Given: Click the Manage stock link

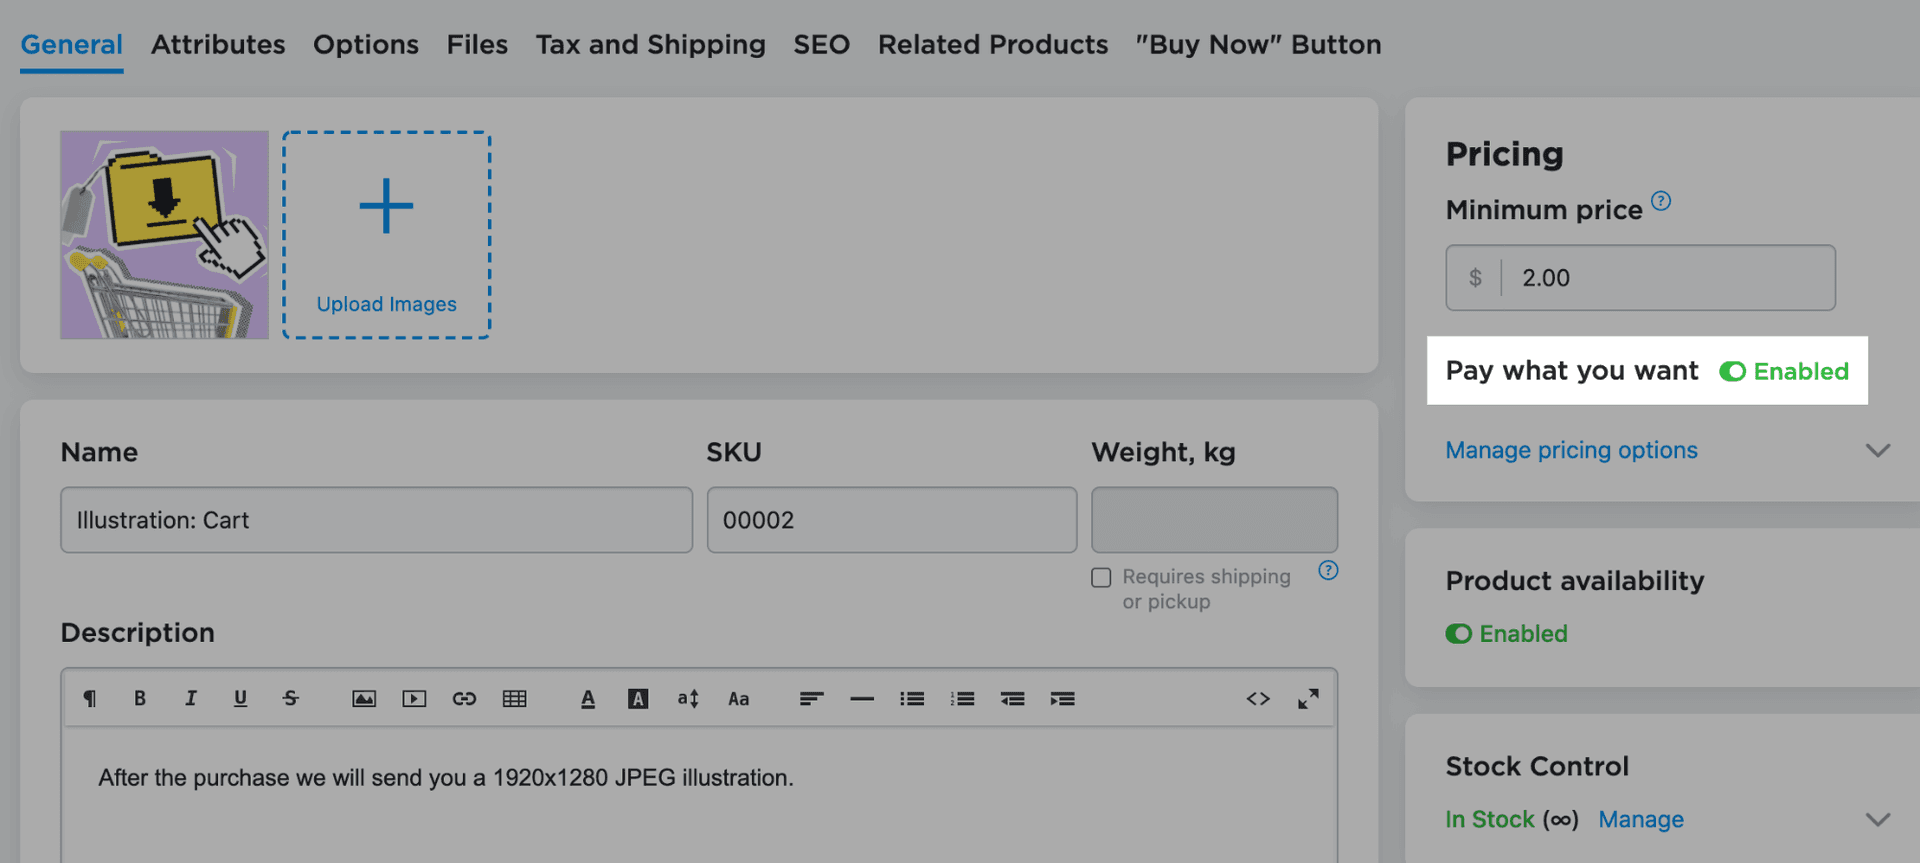Looking at the screenshot, I should (1640, 820).
